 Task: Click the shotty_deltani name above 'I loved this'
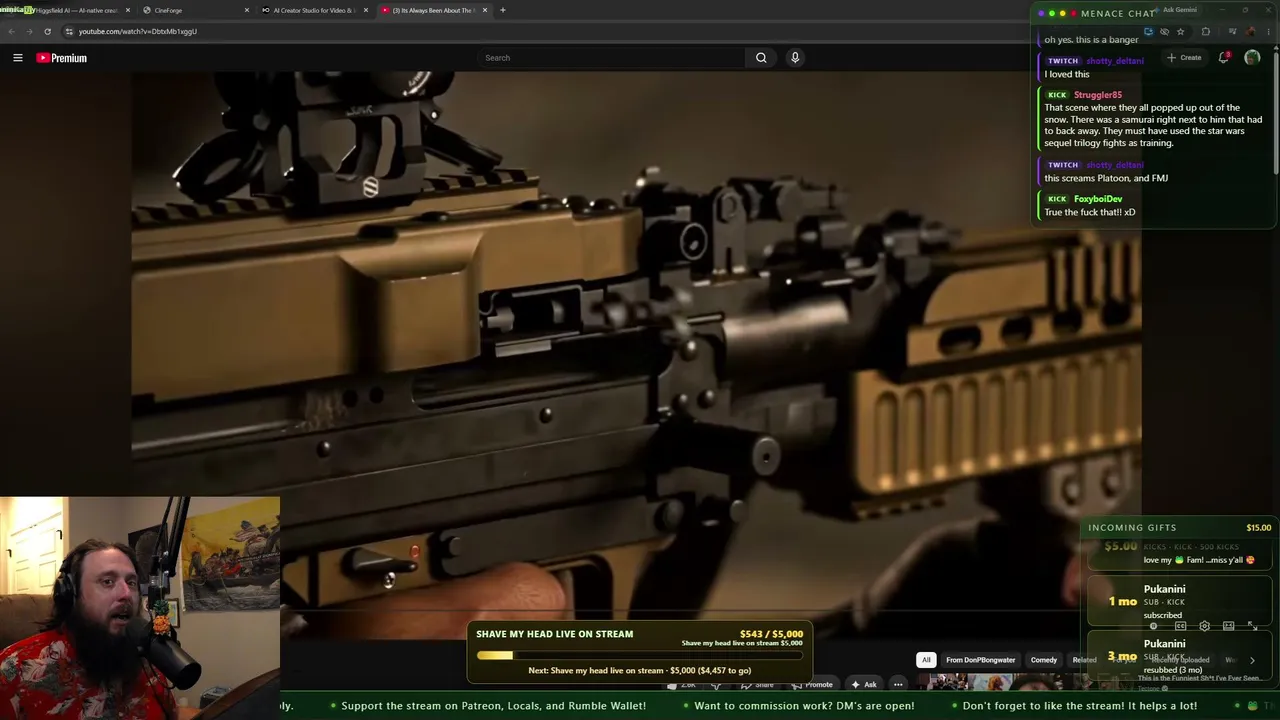[x=1115, y=61]
